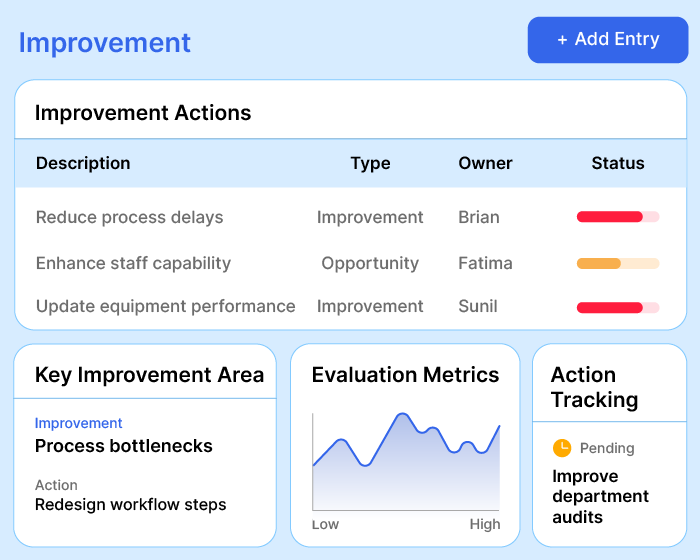This screenshot has width=700, height=560.
Task: Click owner name Brian
Action: point(479,217)
